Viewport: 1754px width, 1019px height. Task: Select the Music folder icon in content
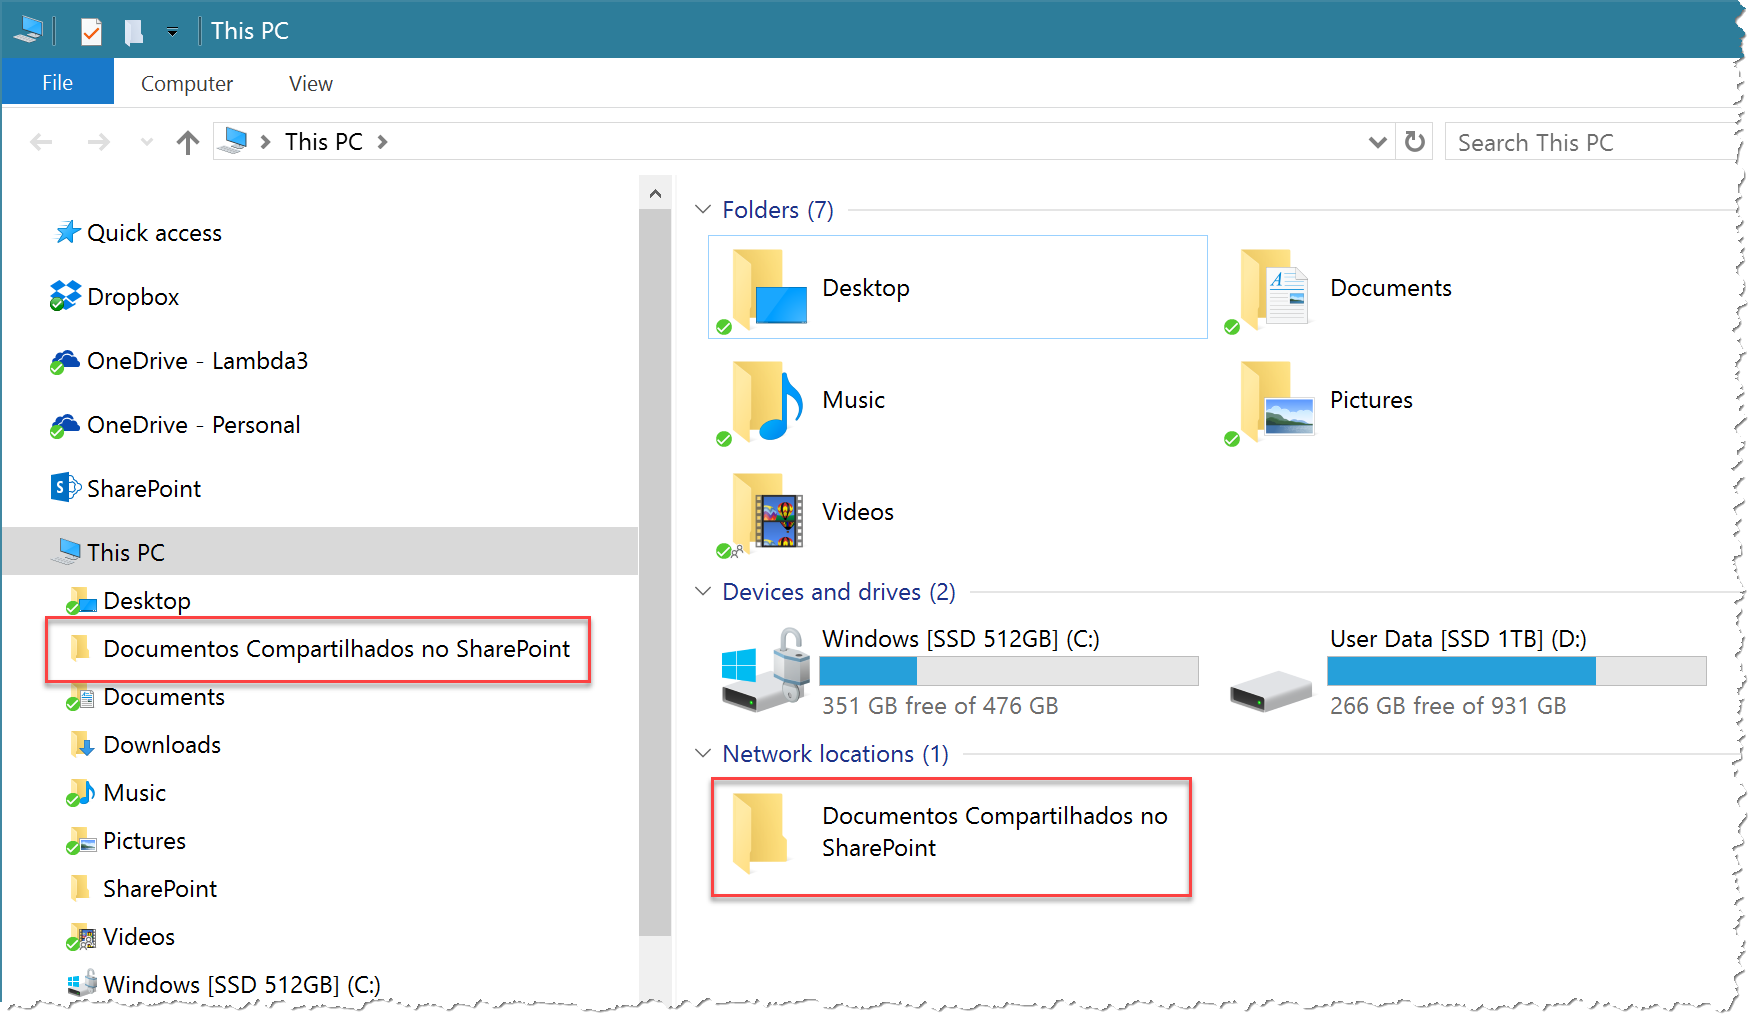click(762, 401)
